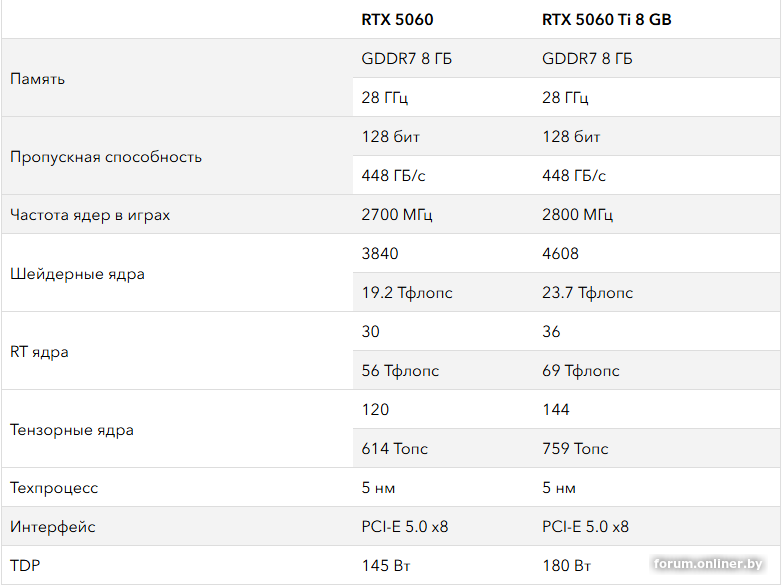783x585 pixels.
Task: Click the "RT ядра" row label
Action: coord(39,352)
